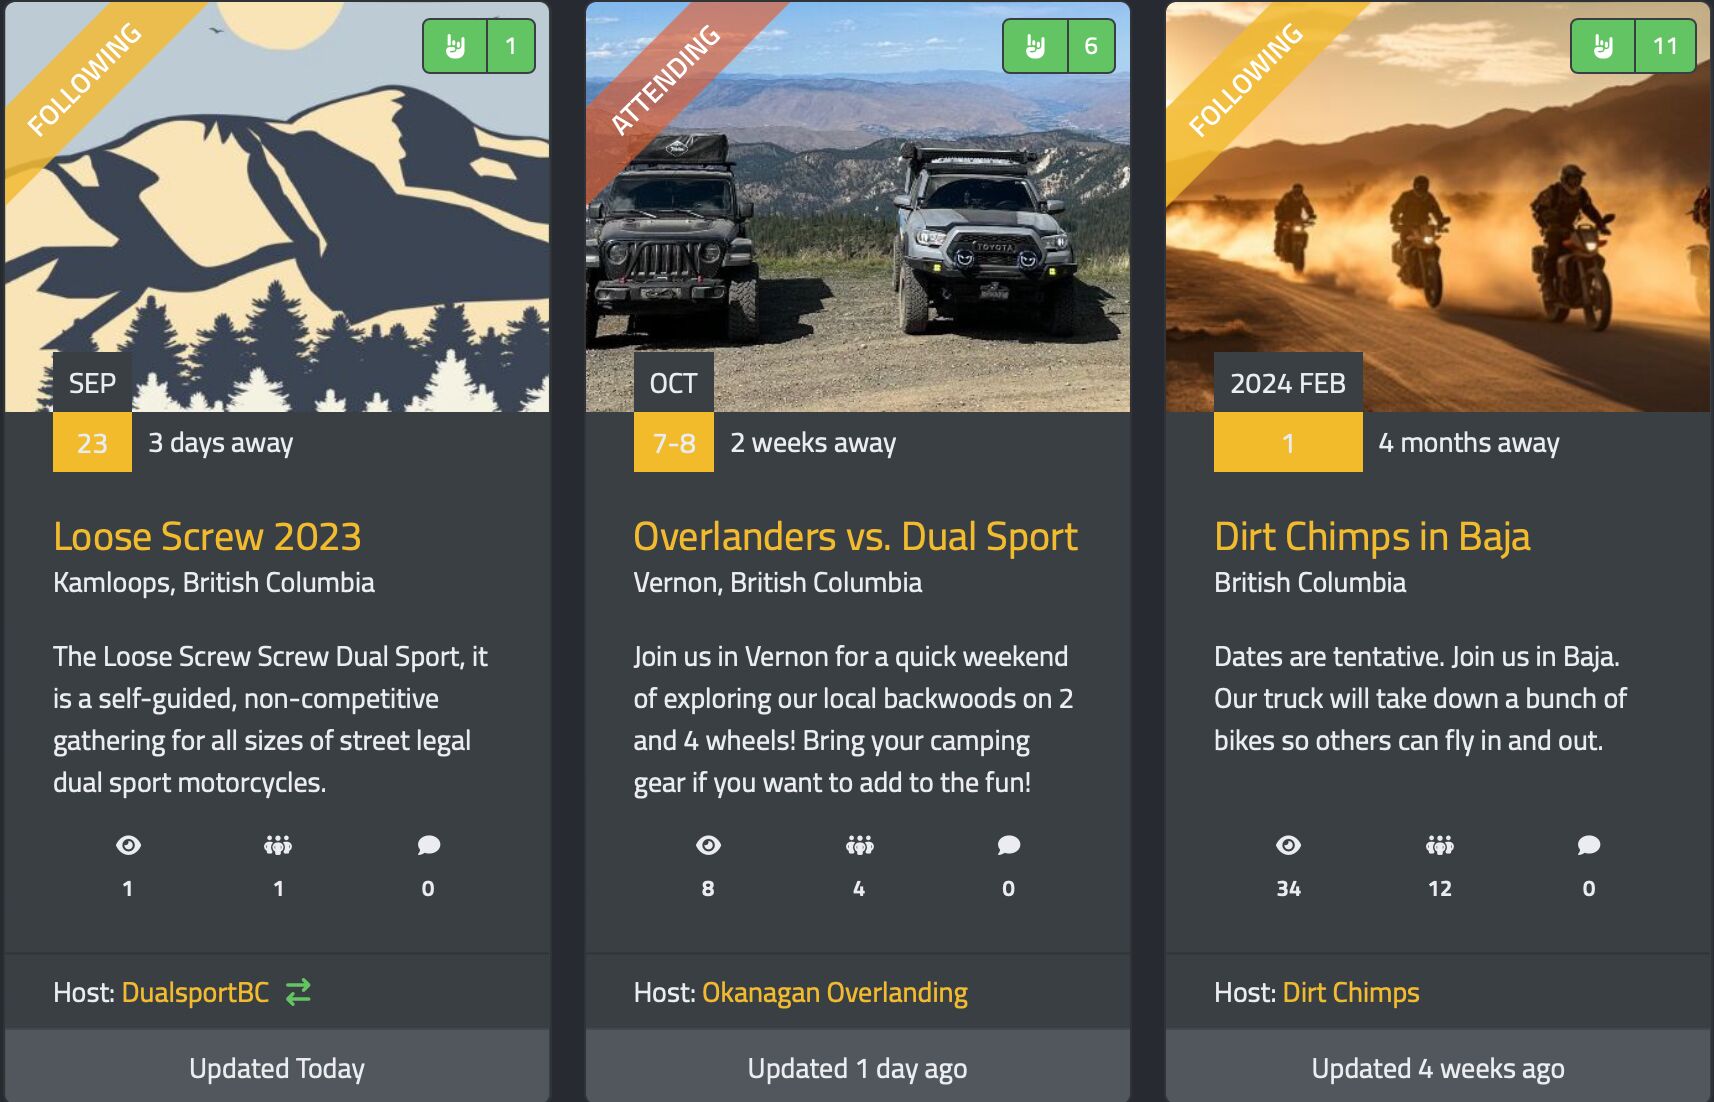Click the comments bubble icon under Dirt Chimps in Baja
Screen dimensions: 1714x1102
click(1589, 845)
